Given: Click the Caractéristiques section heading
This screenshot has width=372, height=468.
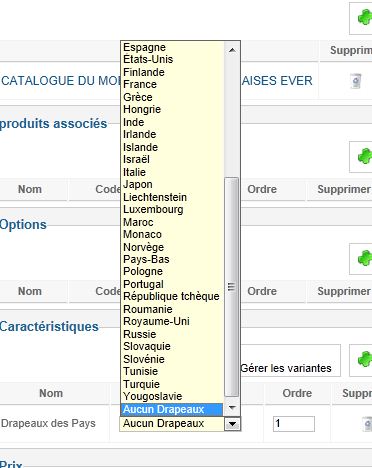Looking at the screenshot, I should (49, 326).
